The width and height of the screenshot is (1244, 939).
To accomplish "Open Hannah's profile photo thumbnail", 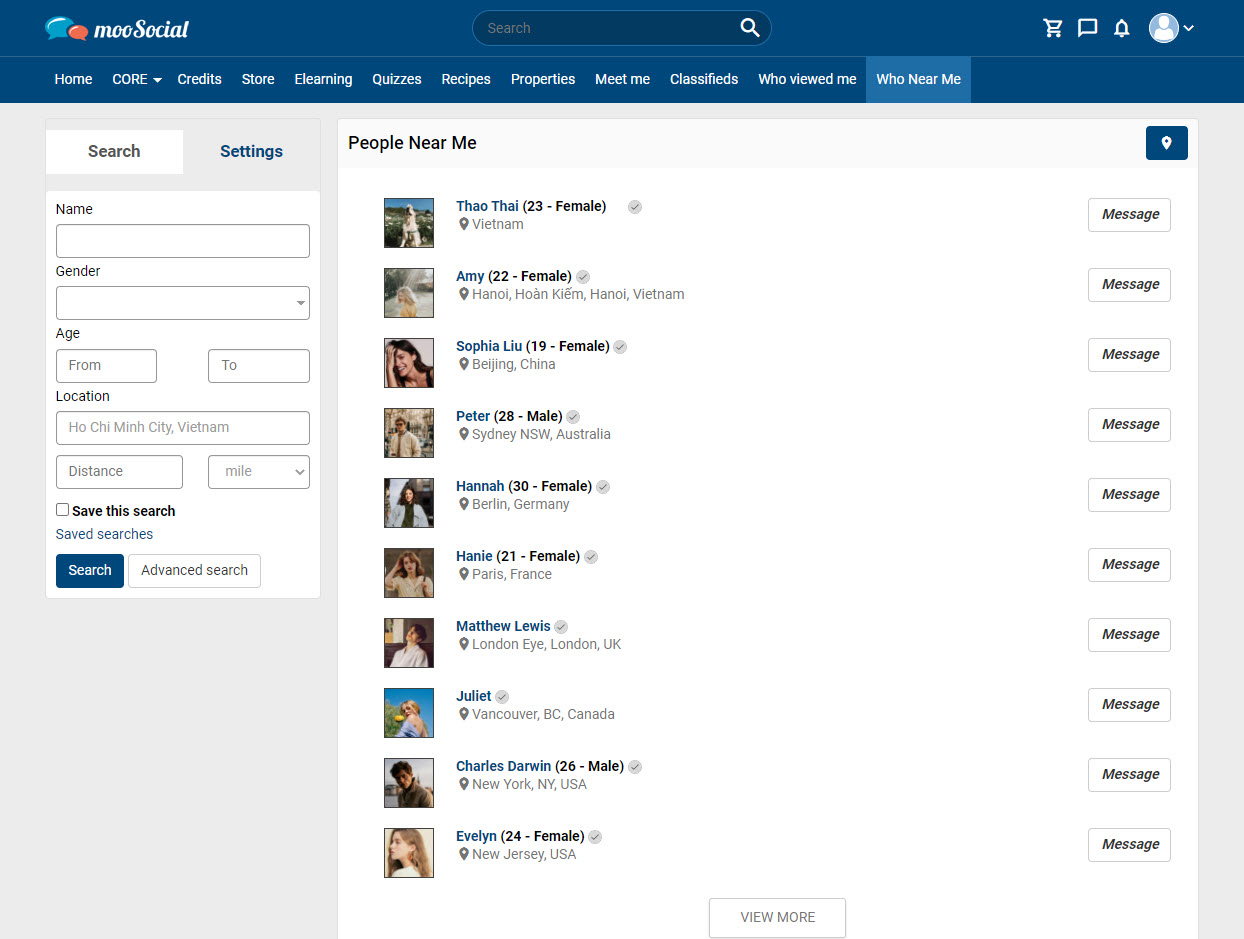I will click(x=409, y=503).
